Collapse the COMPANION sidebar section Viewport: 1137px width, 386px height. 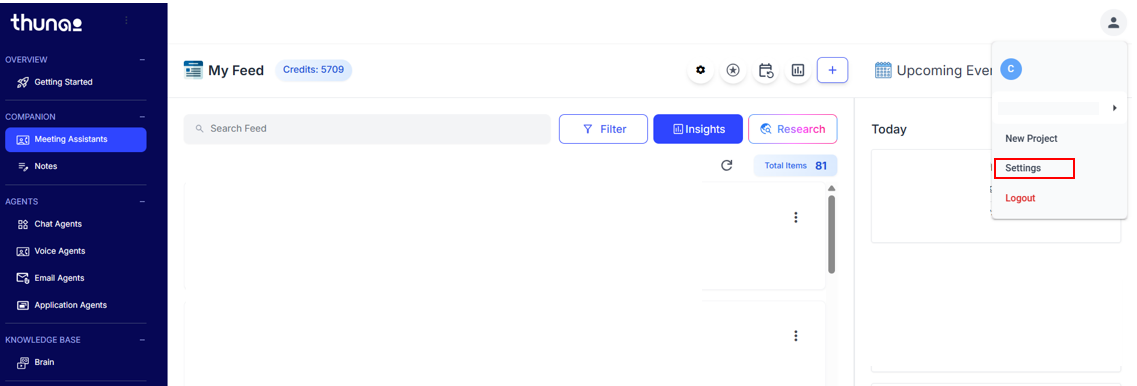pos(142,117)
